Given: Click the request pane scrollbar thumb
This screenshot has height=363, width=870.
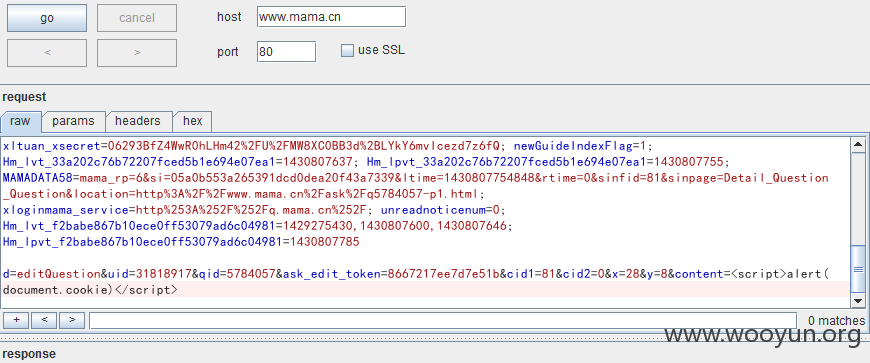Looking at the screenshot, I should tap(858, 270).
